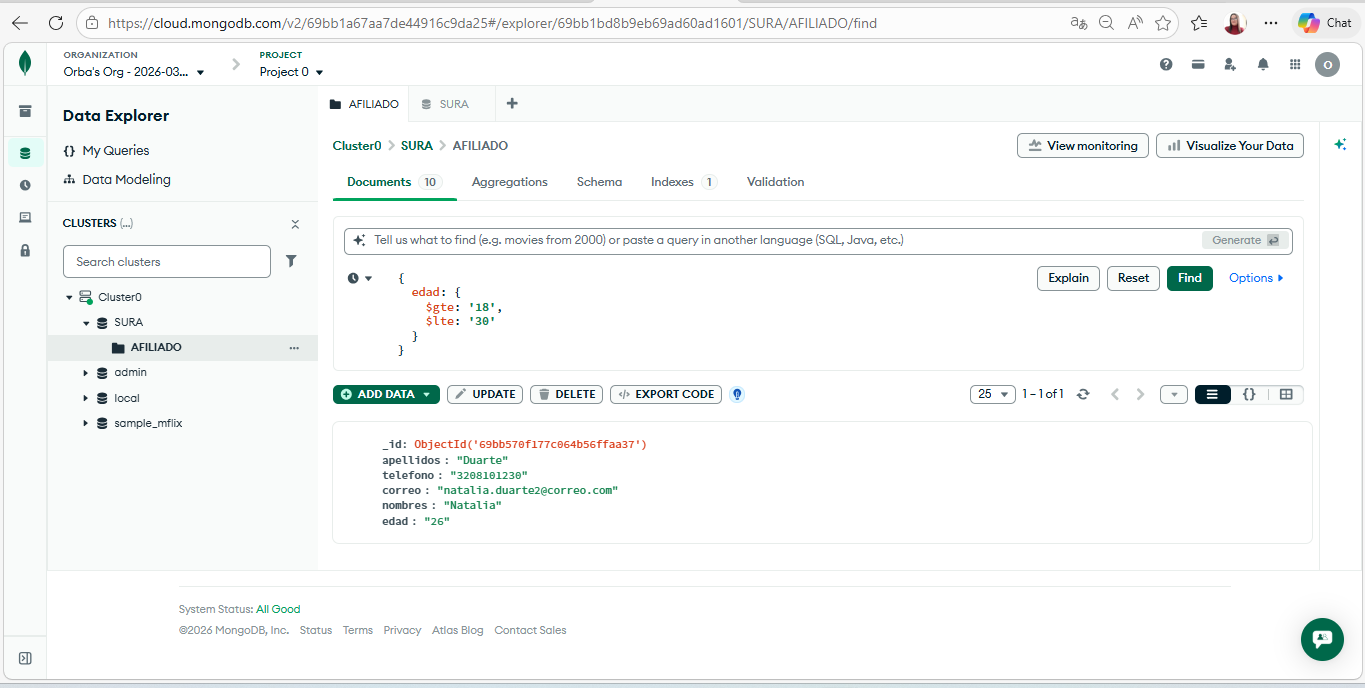Refresh the documents result list

1083,394
